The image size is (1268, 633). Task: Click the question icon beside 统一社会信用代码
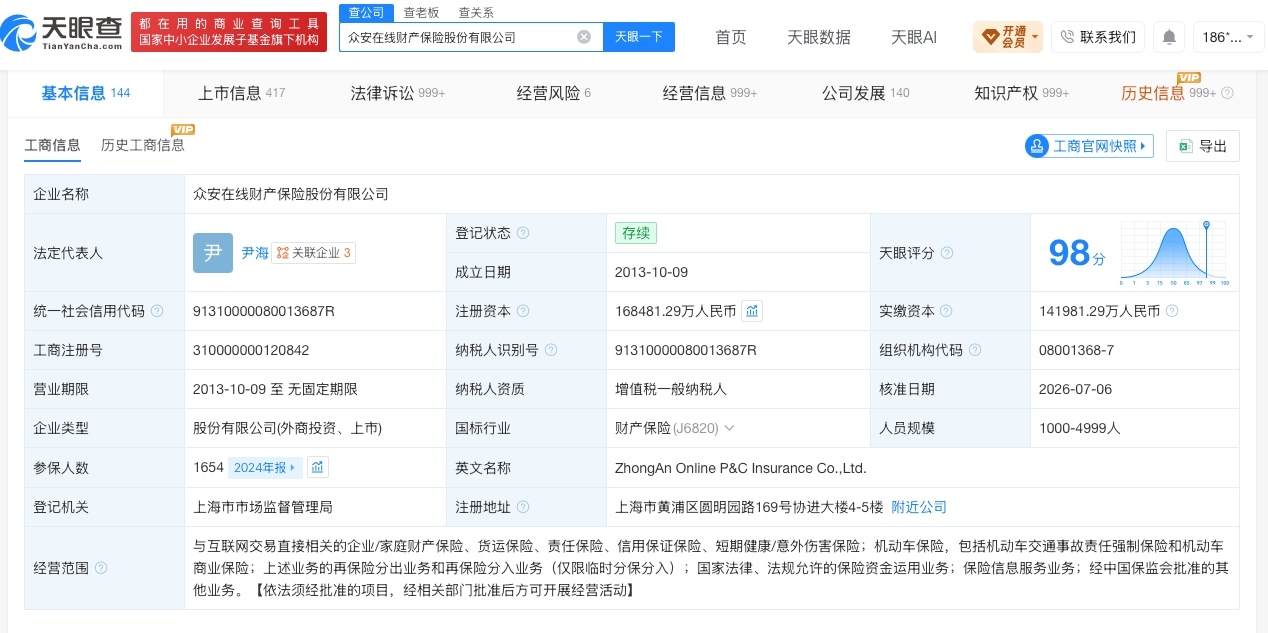pyautogui.click(x=156, y=311)
